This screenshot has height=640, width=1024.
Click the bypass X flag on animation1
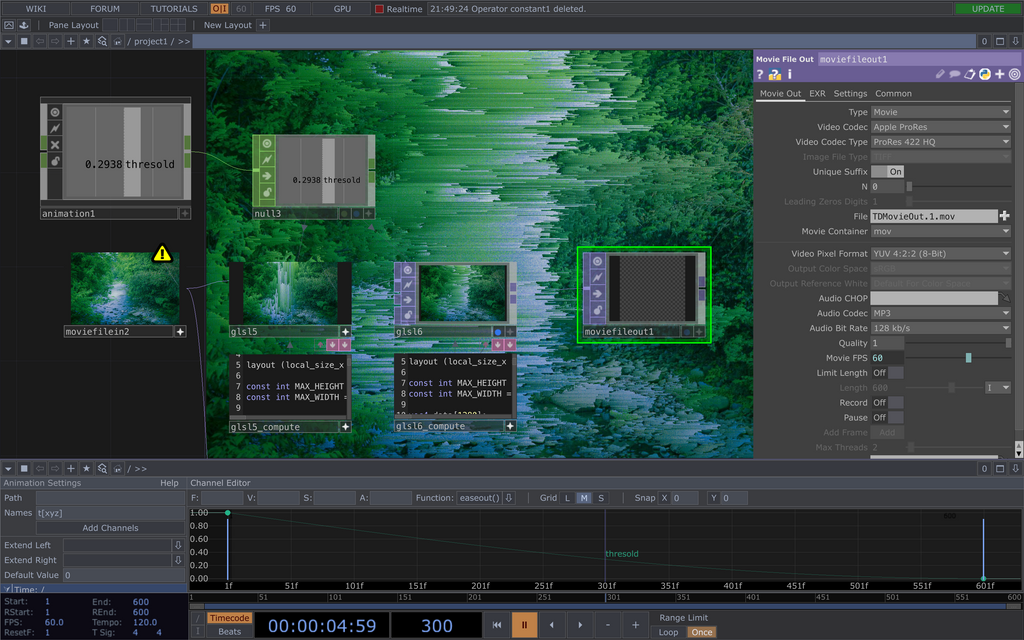click(55, 144)
